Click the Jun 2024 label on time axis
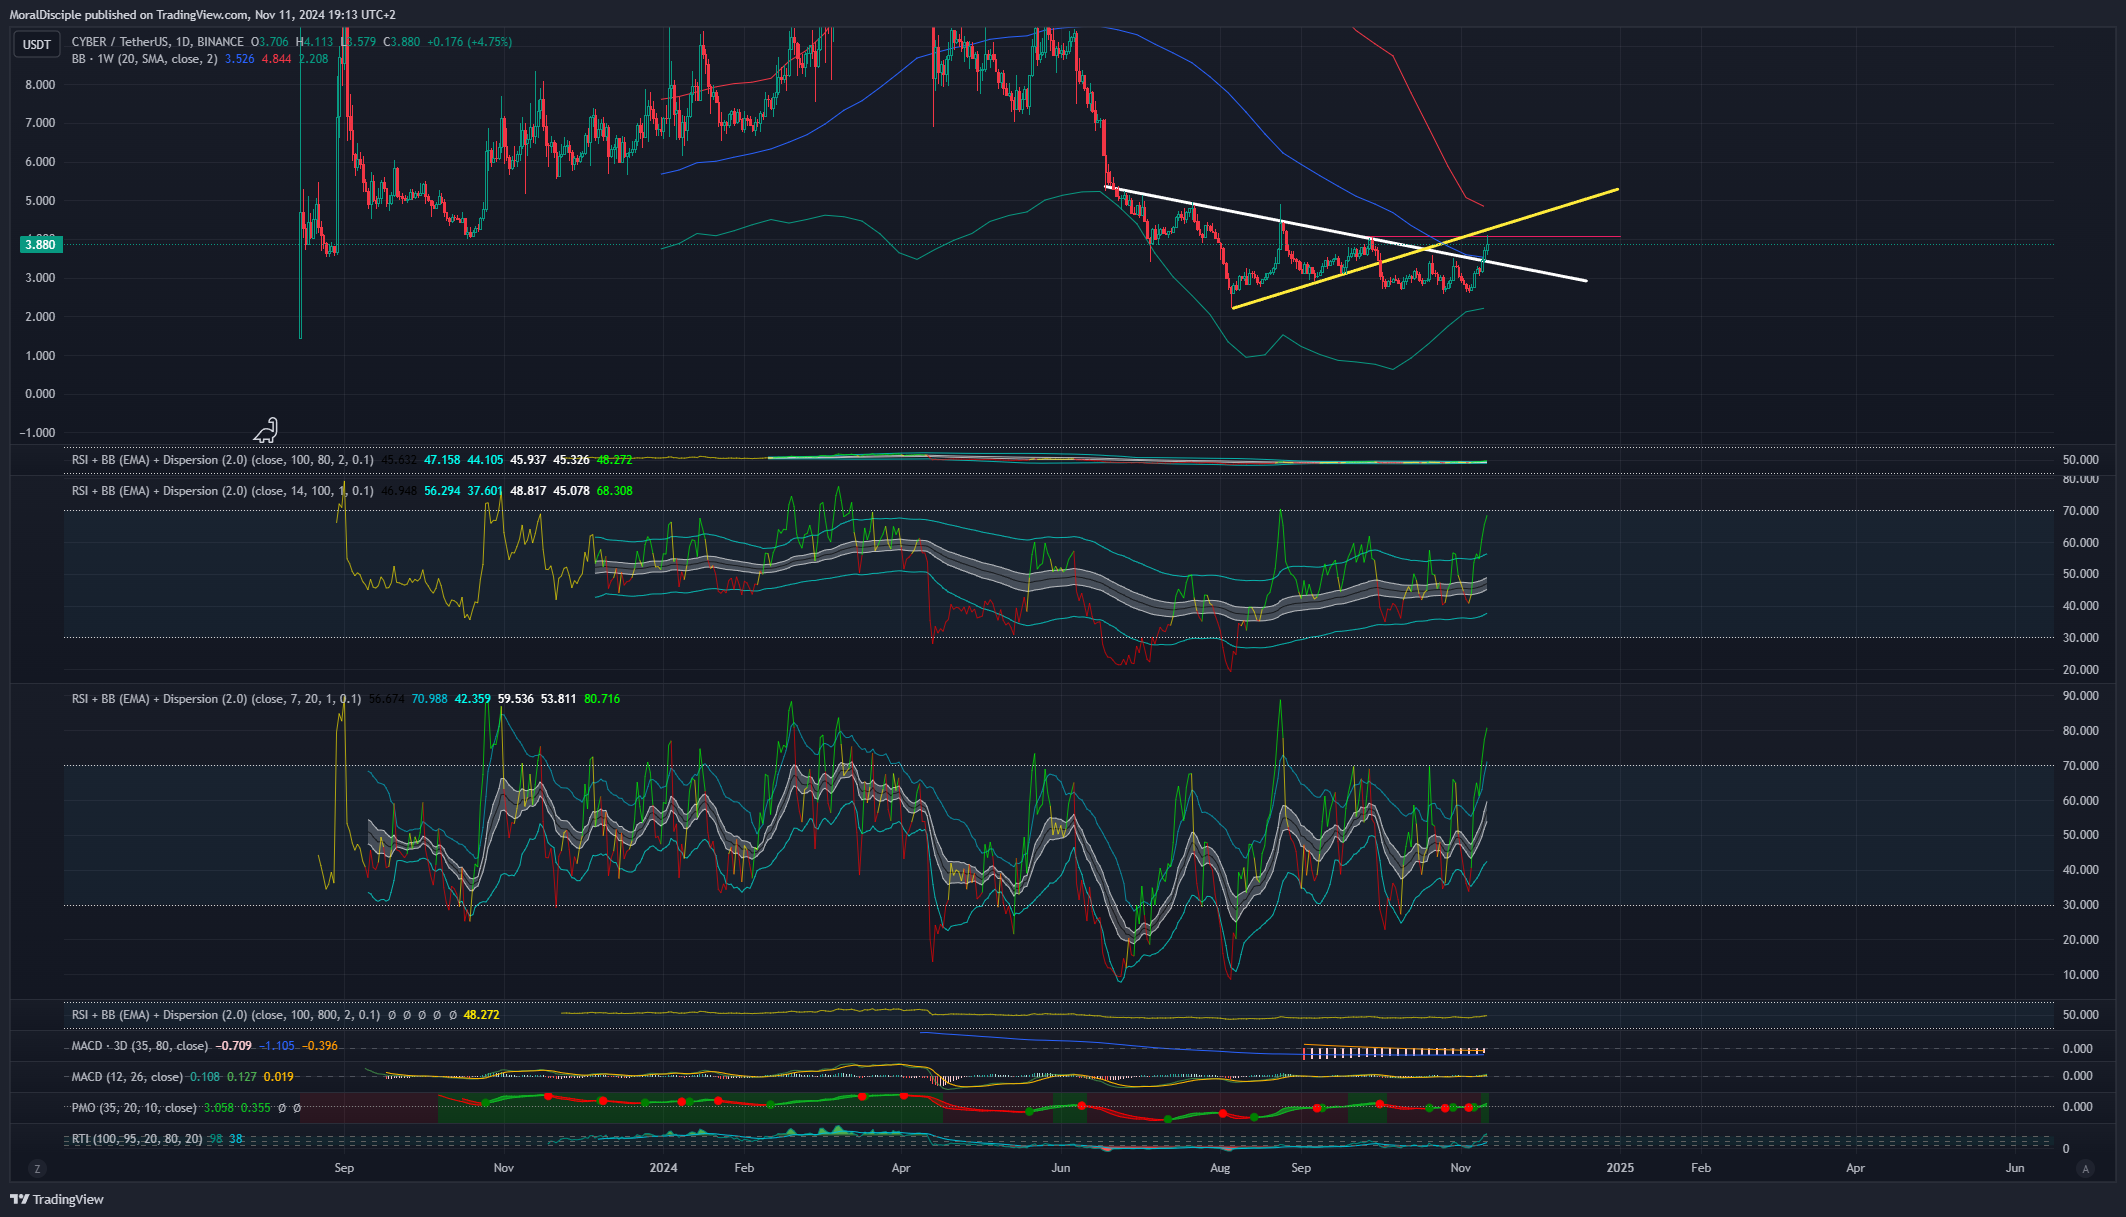The width and height of the screenshot is (2126, 1217). (1061, 1168)
